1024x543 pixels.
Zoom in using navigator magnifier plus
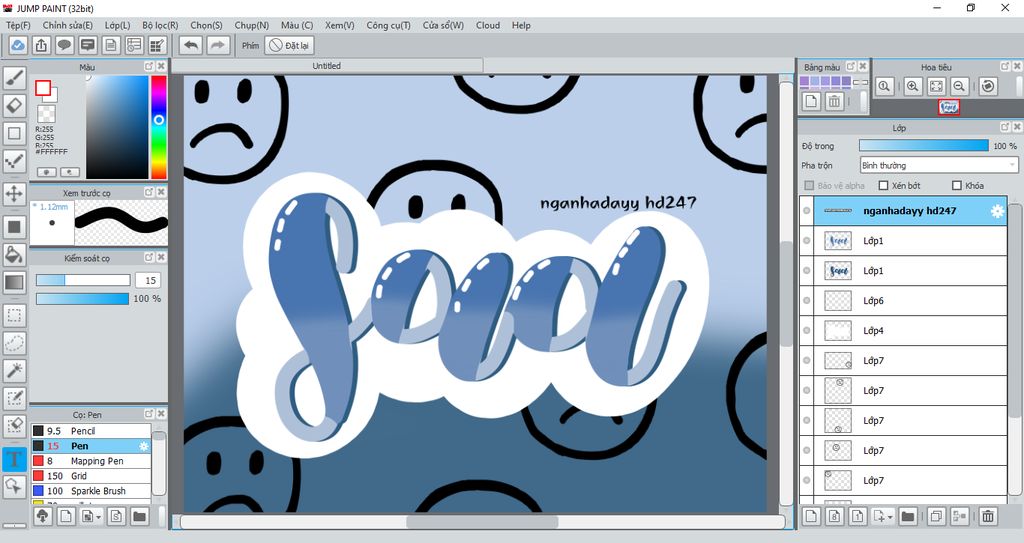coord(912,86)
